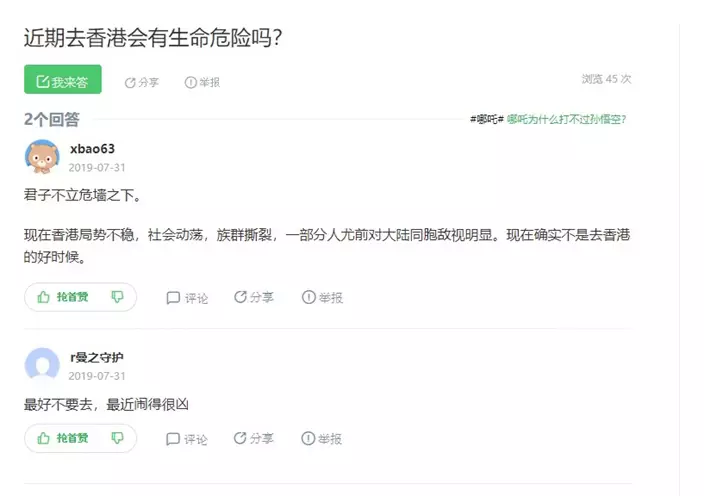The image size is (704, 496).
Task: Open comments on r曼之守护's answer
Action: tap(187, 438)
